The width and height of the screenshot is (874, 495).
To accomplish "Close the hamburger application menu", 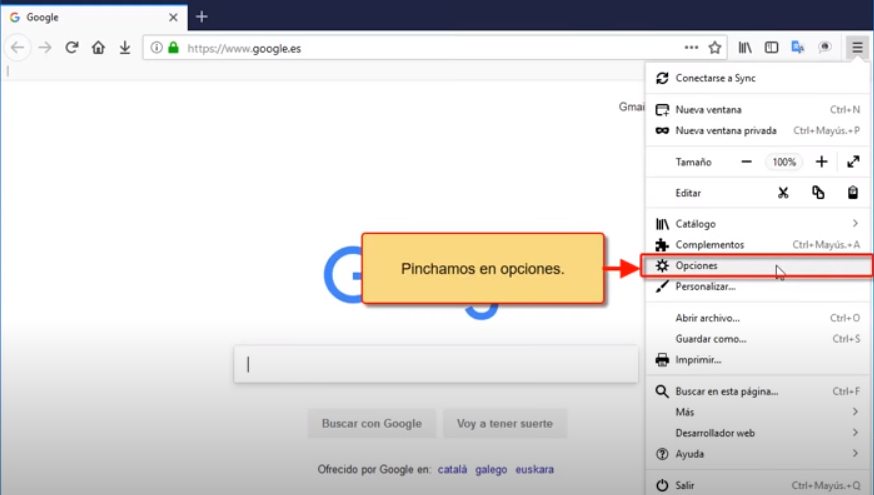I will coord(857,48).
